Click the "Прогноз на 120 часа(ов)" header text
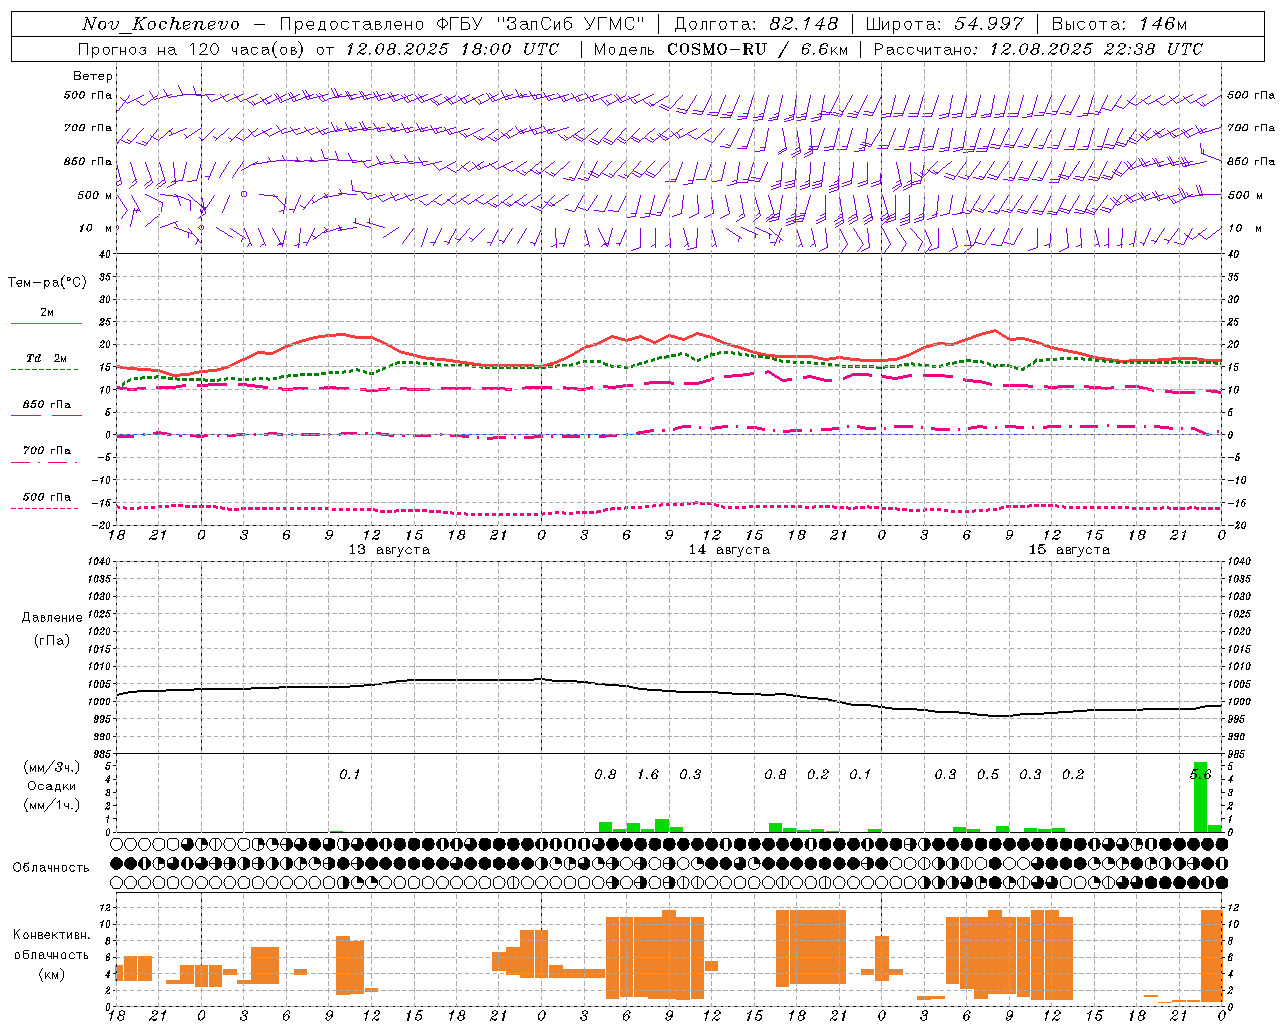1280x1024 pixels. [192, 49]
